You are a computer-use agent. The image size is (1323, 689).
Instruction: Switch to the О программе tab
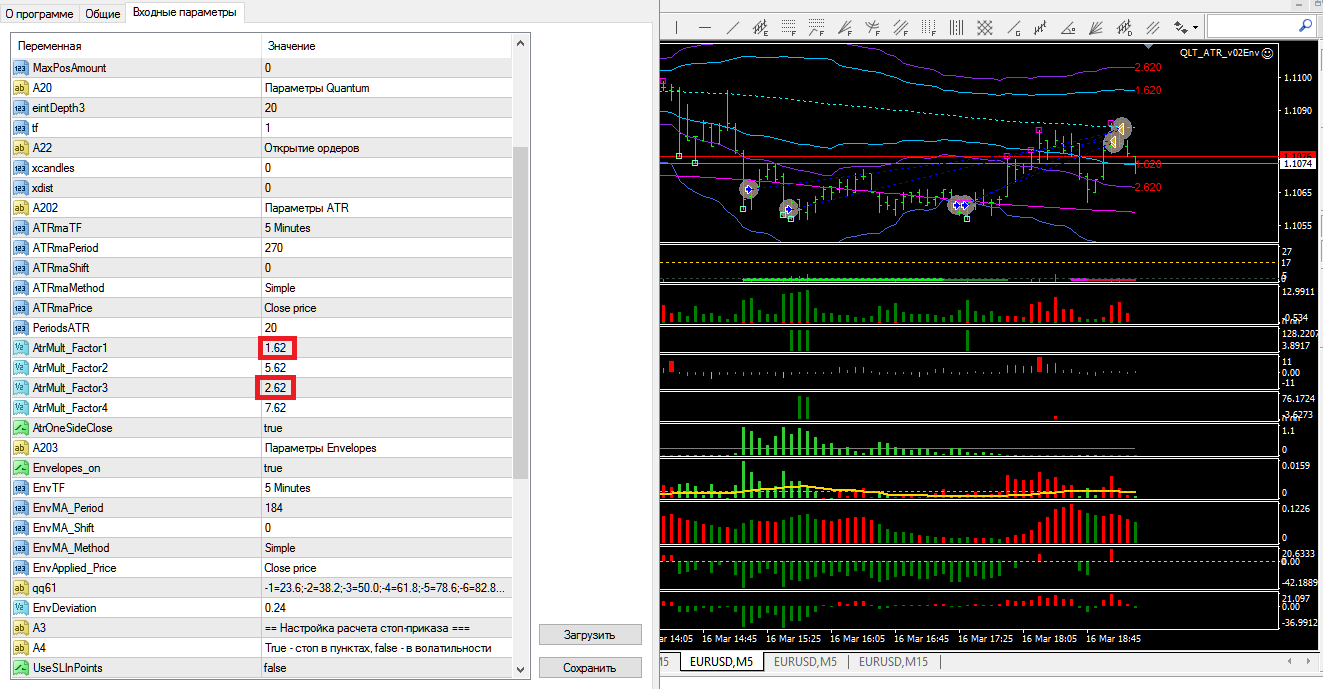point(39,14)
